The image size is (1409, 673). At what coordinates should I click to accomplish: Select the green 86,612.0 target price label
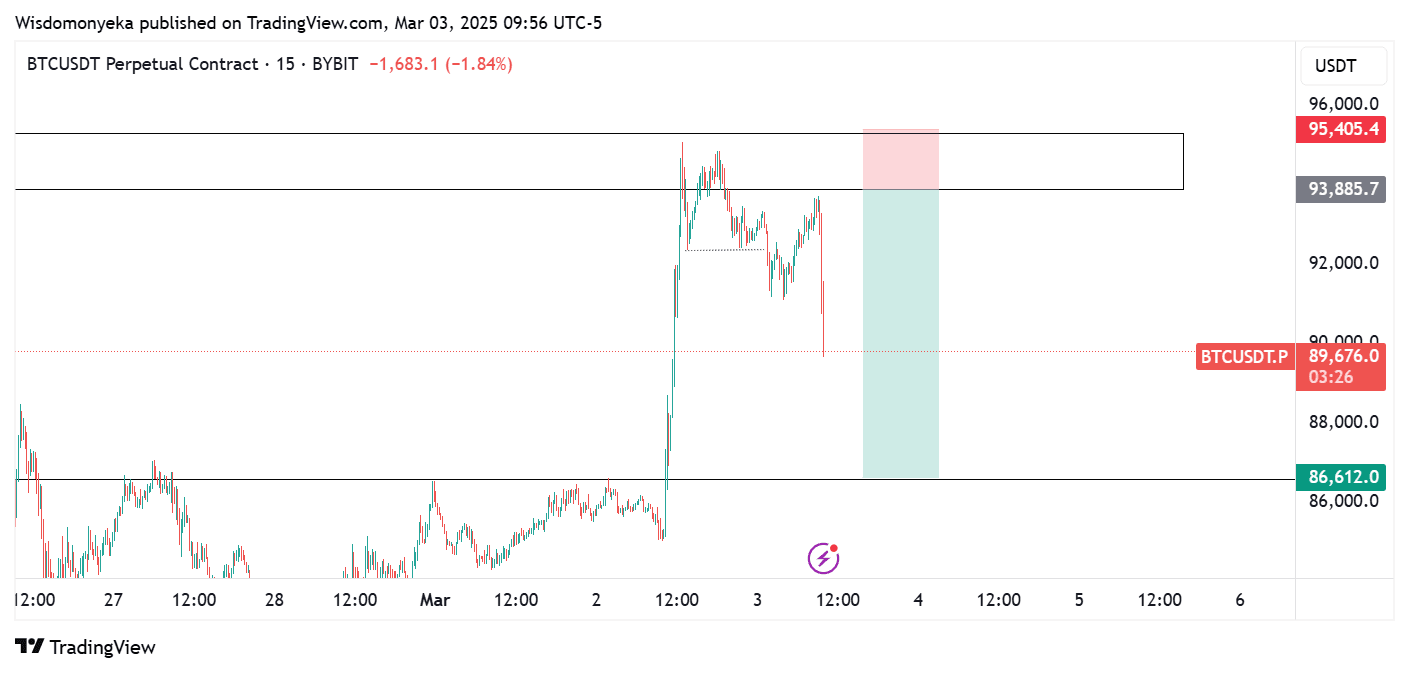[x=1340, y=478]
